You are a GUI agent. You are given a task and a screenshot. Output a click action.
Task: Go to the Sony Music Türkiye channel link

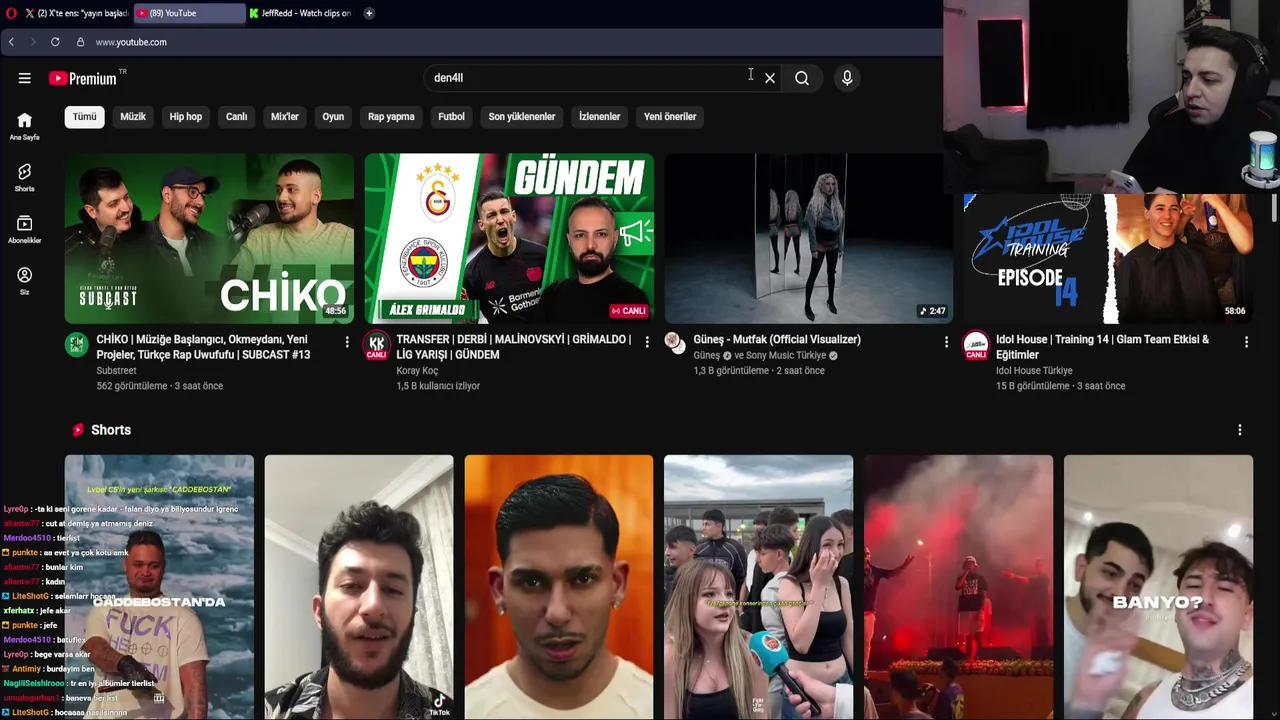786,356
